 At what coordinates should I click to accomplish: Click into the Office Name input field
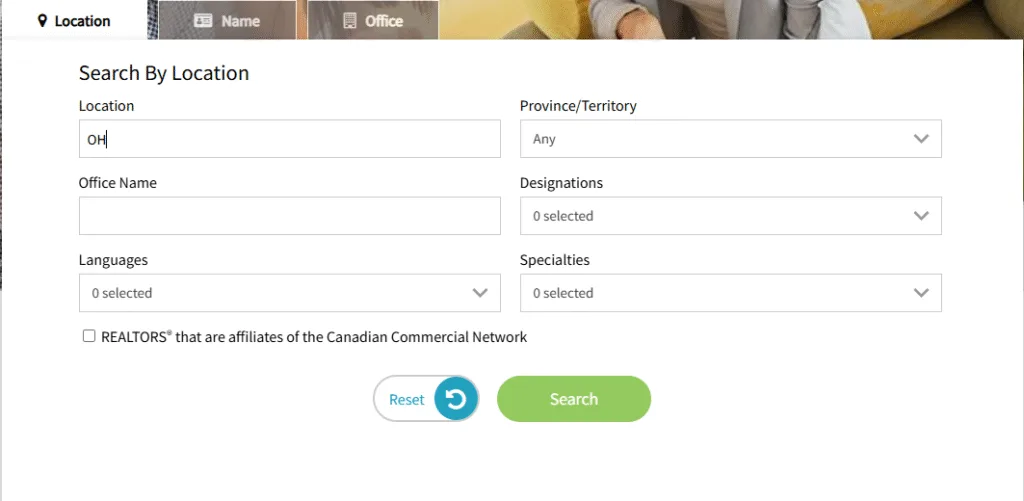tap(289, 216)
